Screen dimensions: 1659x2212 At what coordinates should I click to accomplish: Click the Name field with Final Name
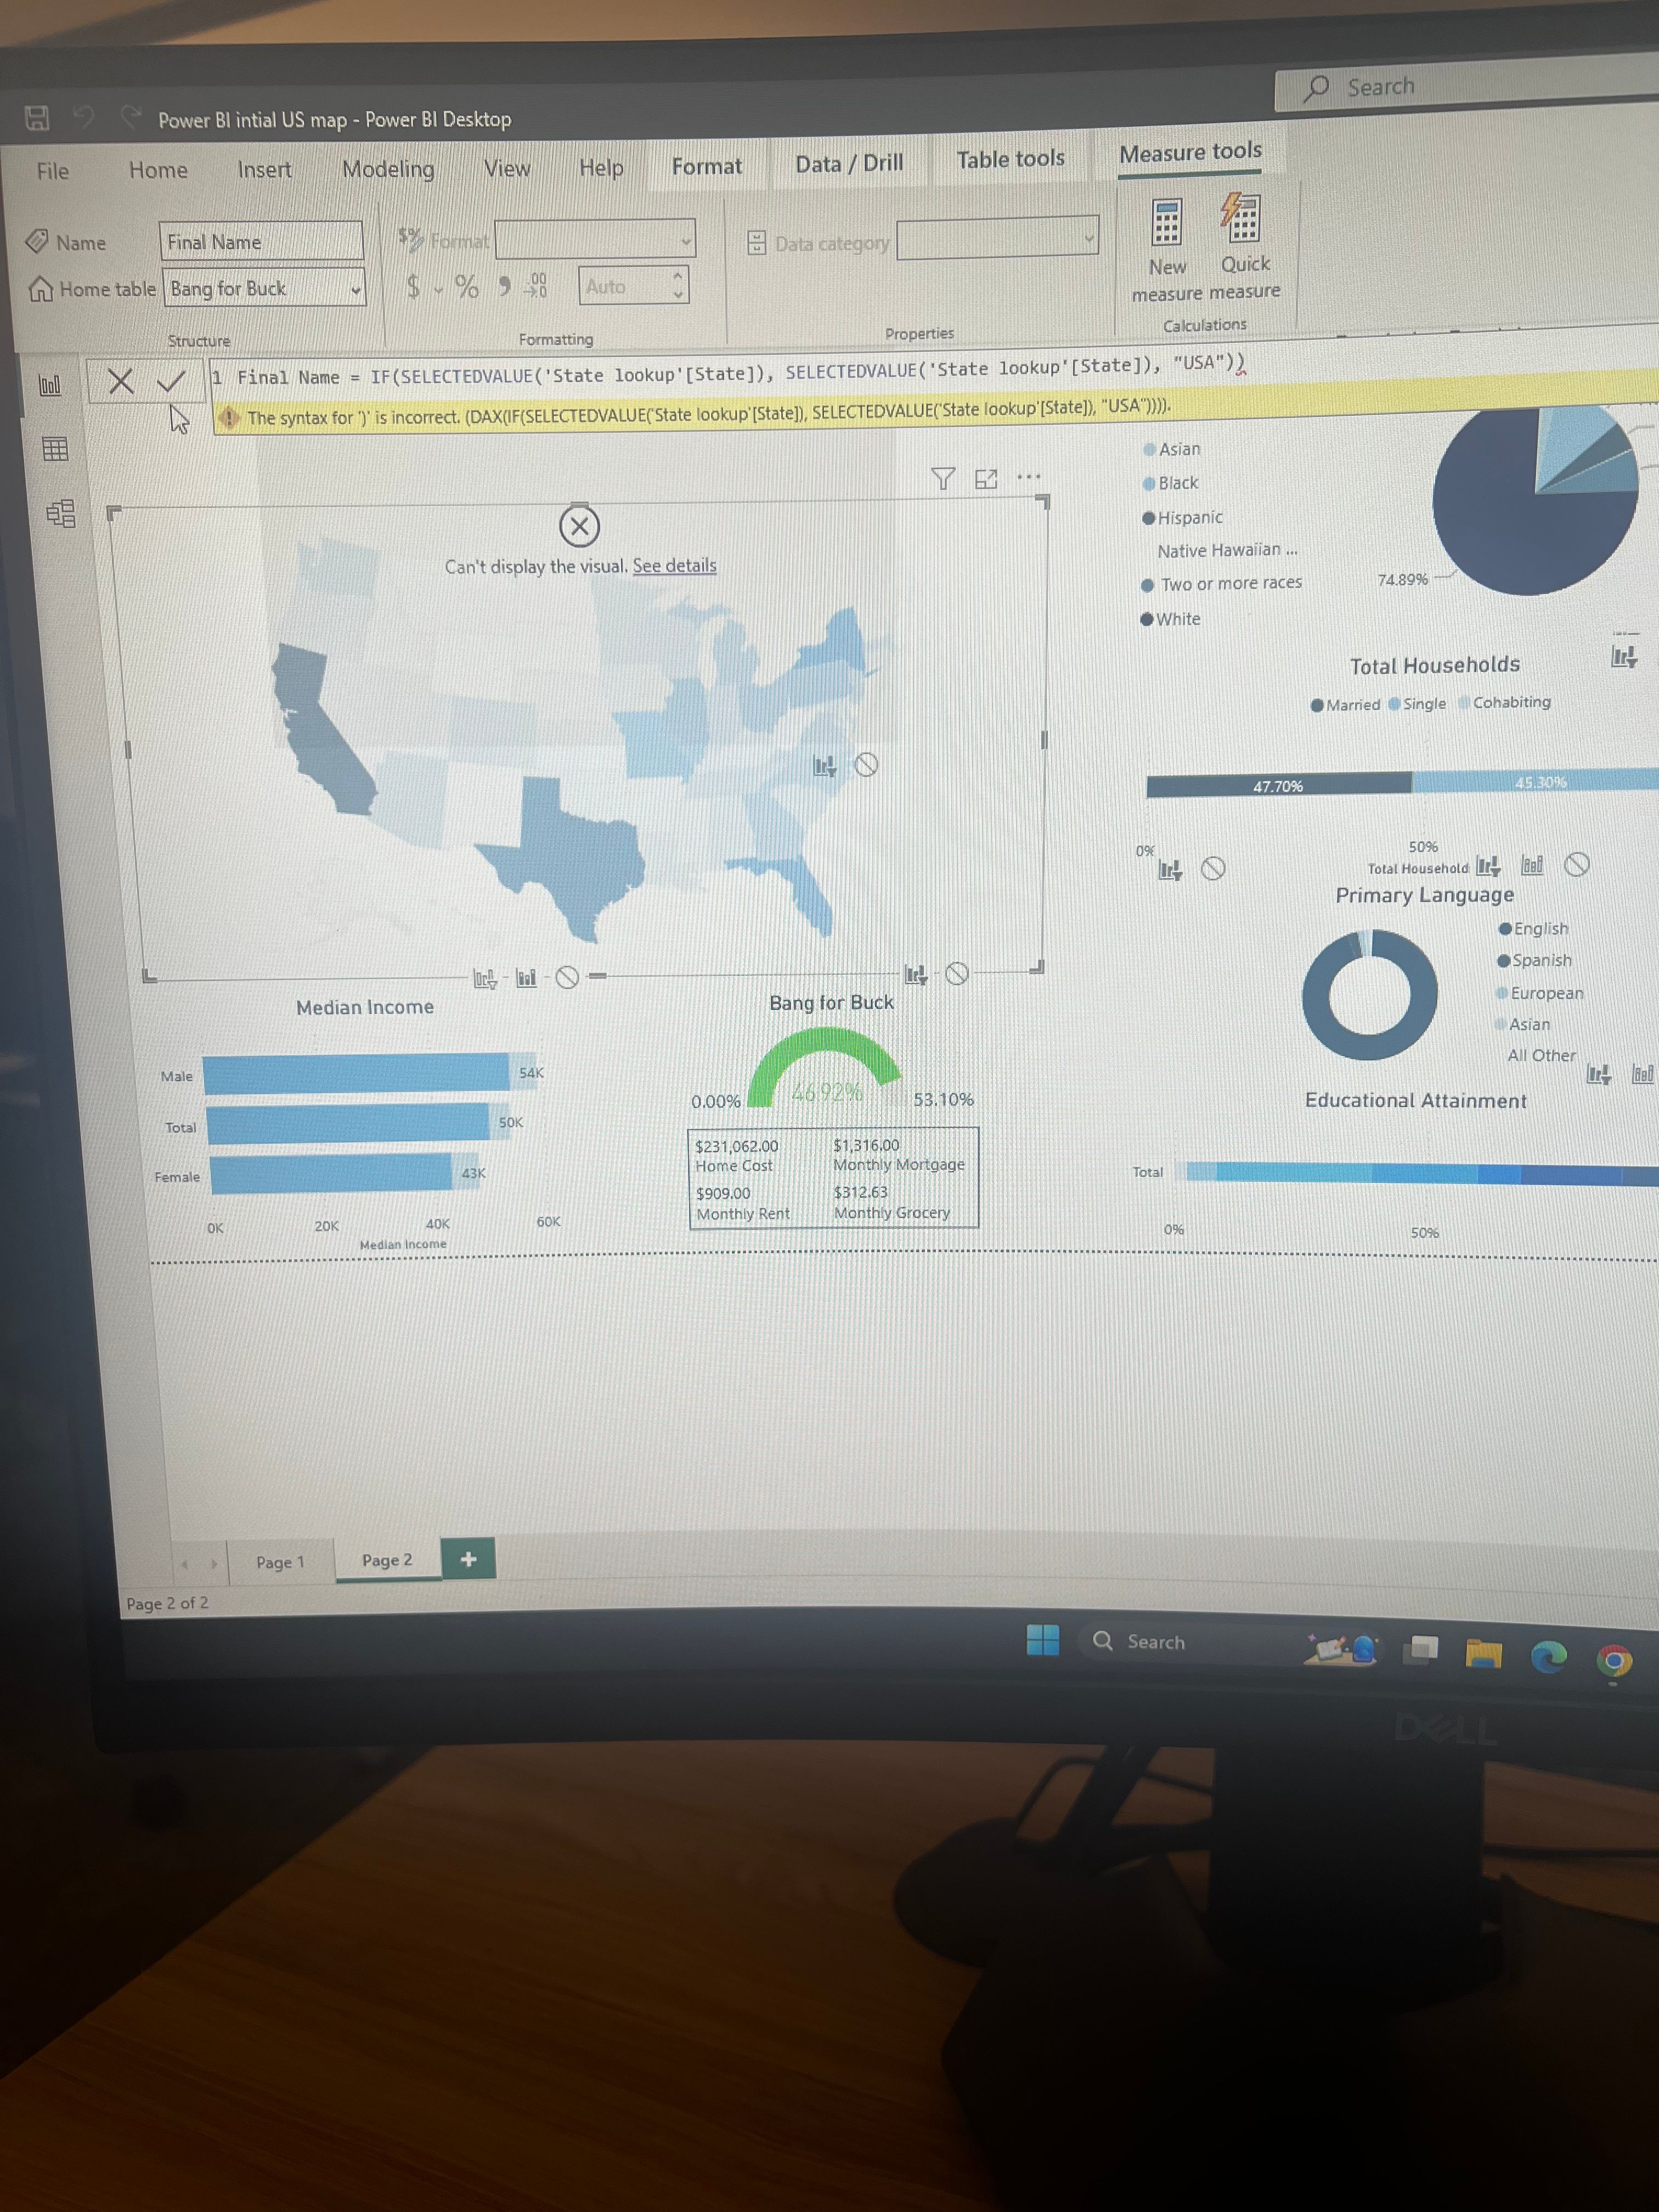click(x=261, y=242)
